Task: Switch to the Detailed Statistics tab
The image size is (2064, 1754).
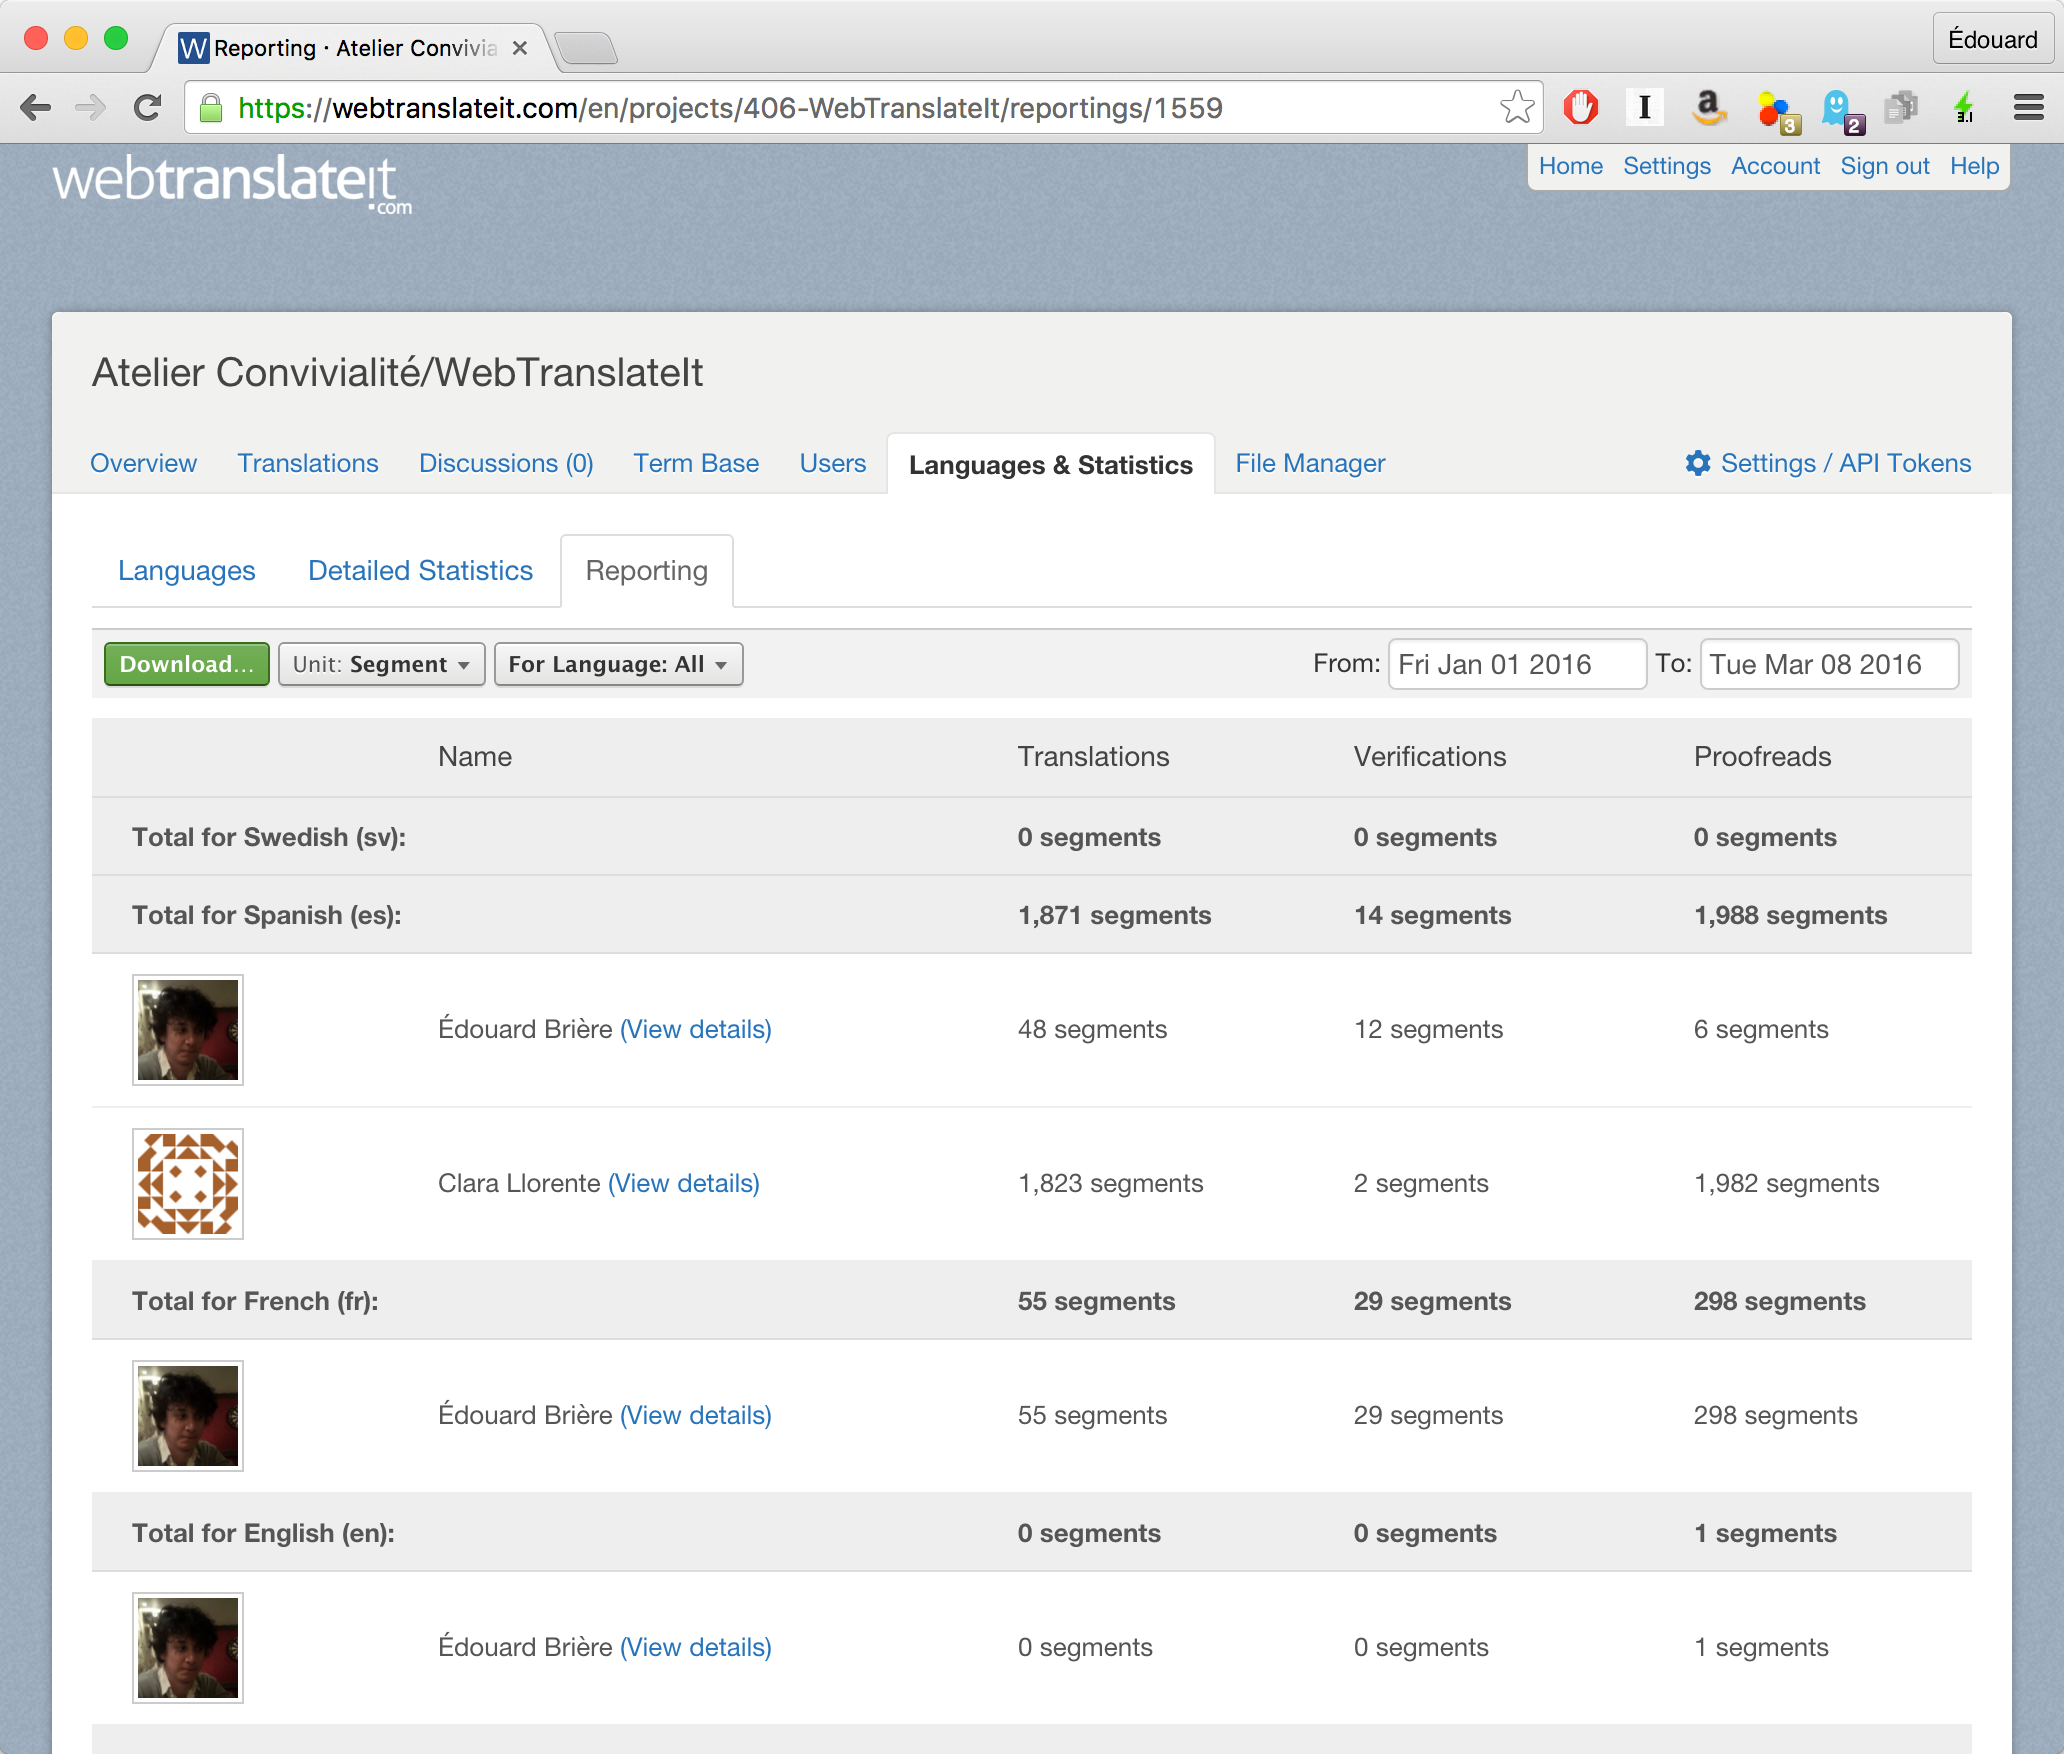Action: [420, 570]
